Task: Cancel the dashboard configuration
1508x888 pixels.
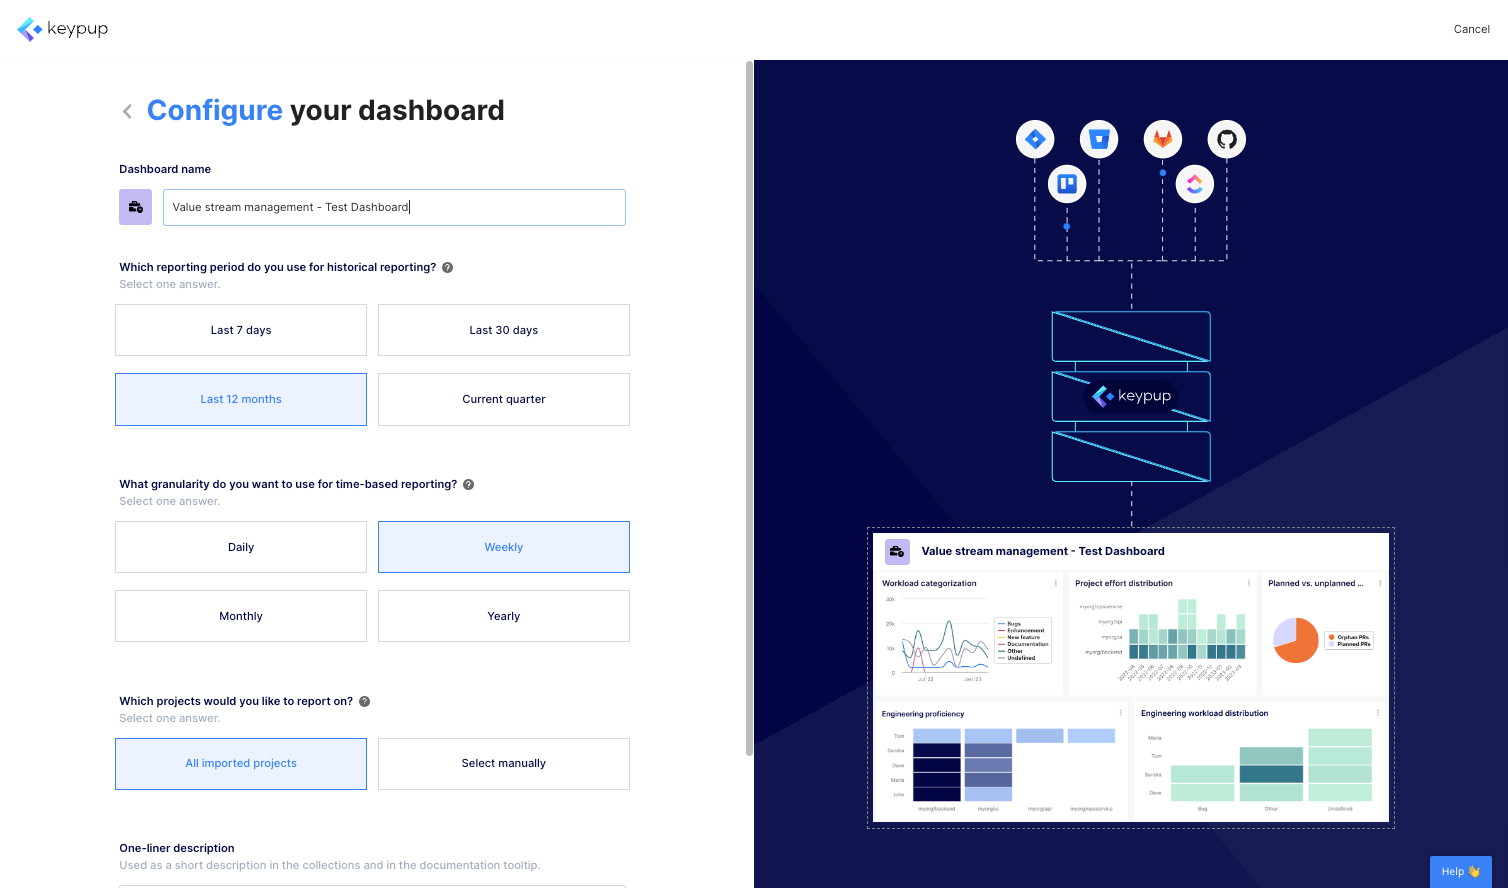Action: click(x=1471, y=29)
